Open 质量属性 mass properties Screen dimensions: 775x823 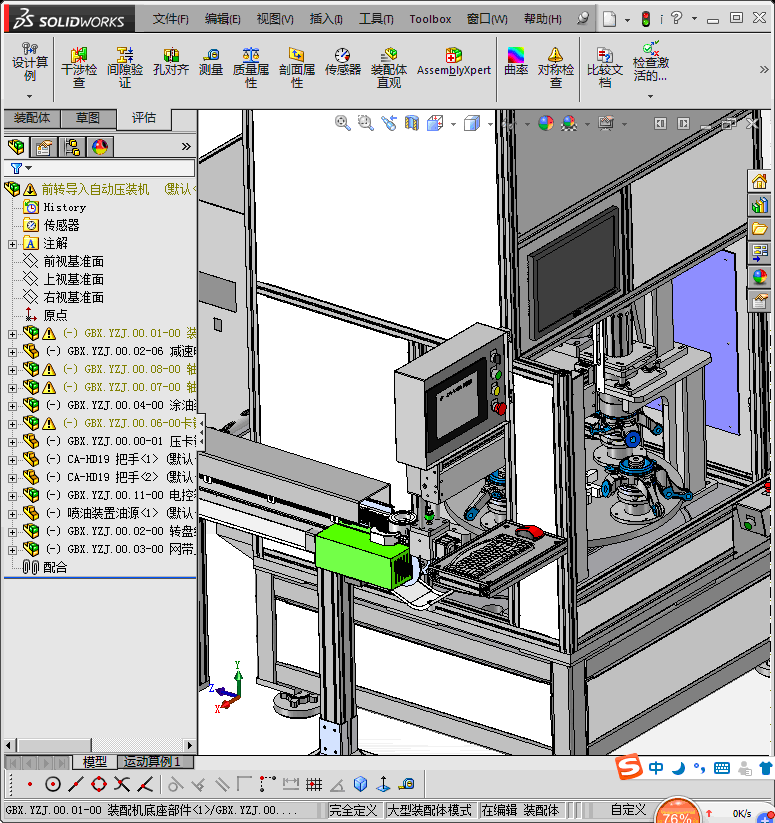(251, 68)
